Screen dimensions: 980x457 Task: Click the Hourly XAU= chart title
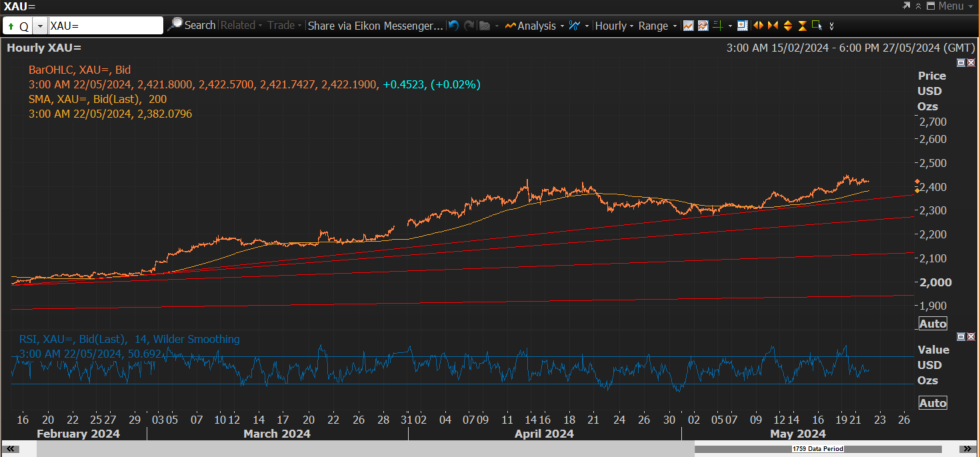tap(44, 48)
